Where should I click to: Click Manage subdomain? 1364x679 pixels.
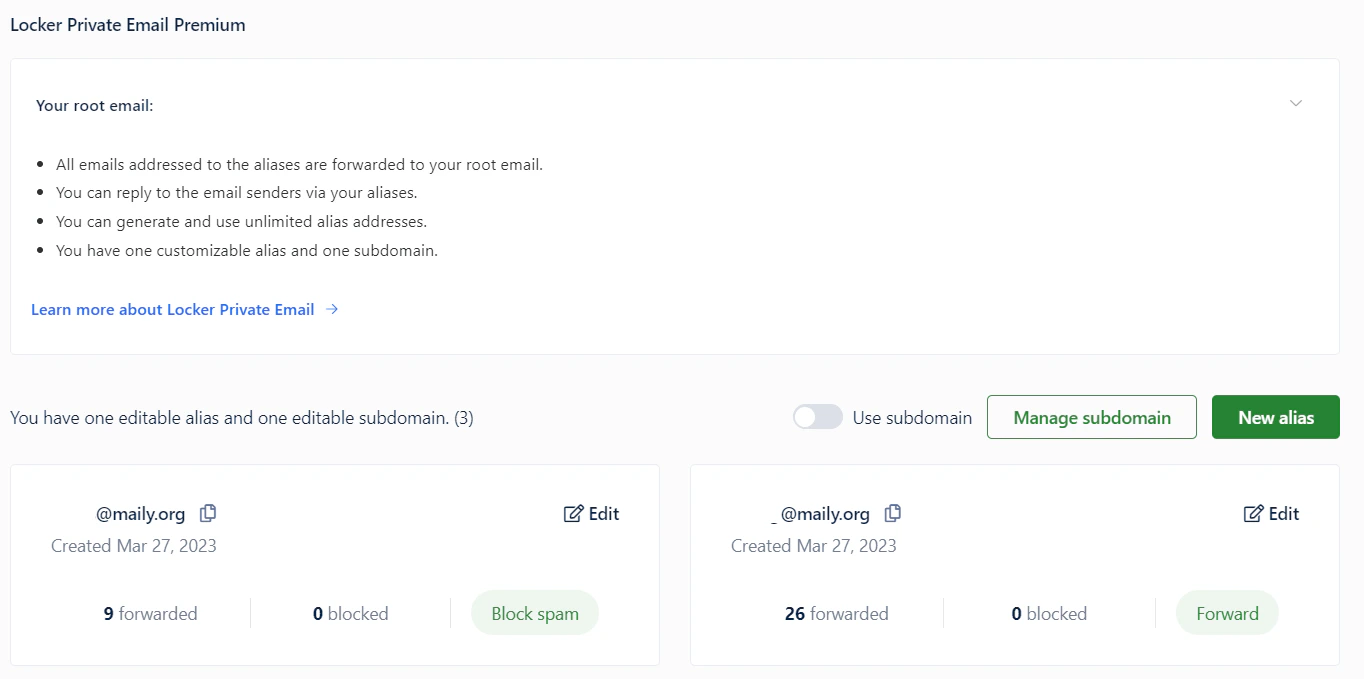pos(1091,416)
